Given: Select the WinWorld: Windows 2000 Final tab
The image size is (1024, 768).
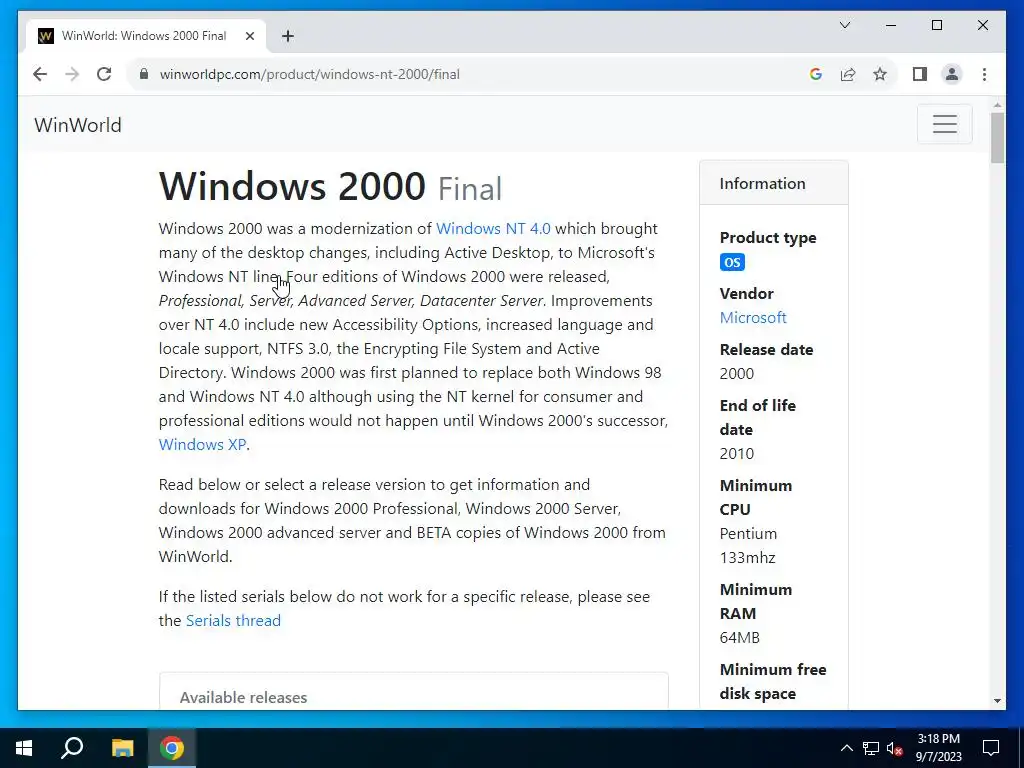Looking at the screenshot, I should [x=145, y=36].
